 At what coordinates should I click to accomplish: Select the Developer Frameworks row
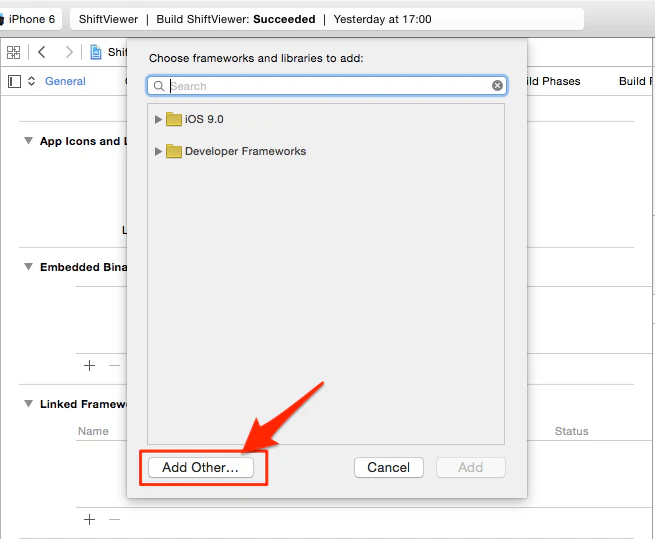tap(326, 151)
